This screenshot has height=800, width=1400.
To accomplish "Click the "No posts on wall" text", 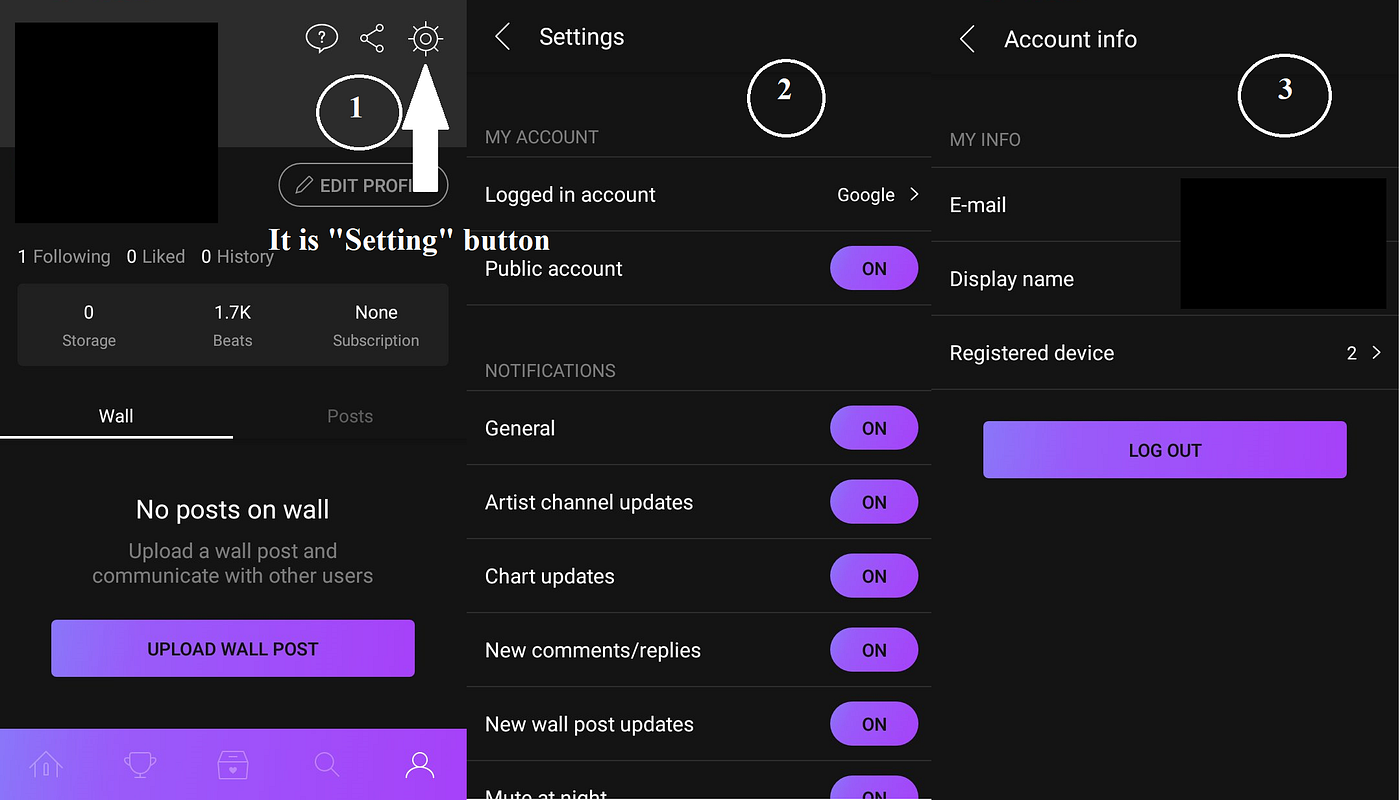I will [x=233, y=509].
